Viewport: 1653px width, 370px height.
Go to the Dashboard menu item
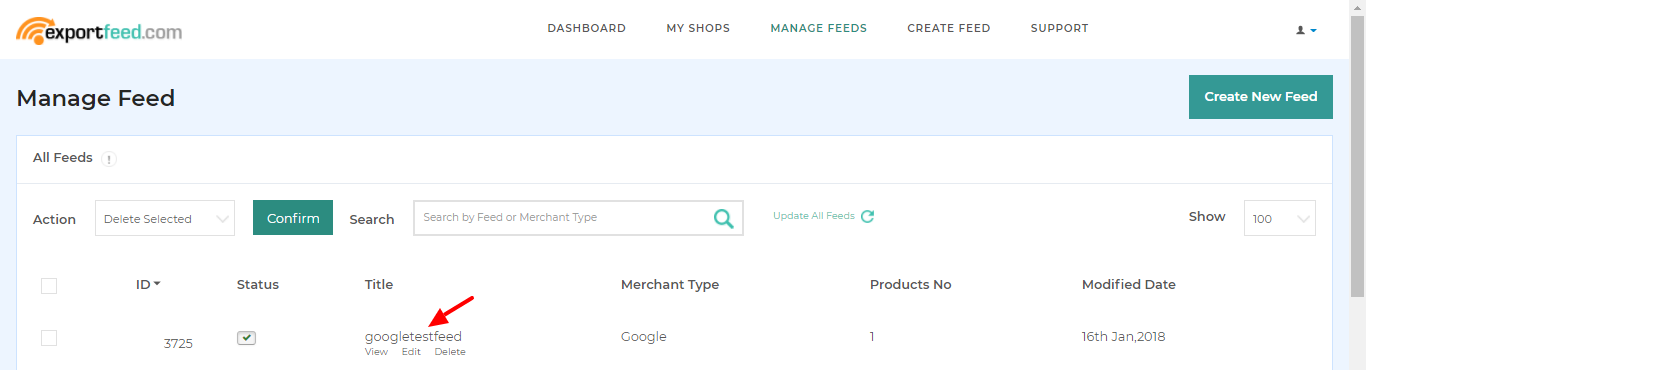586,28
